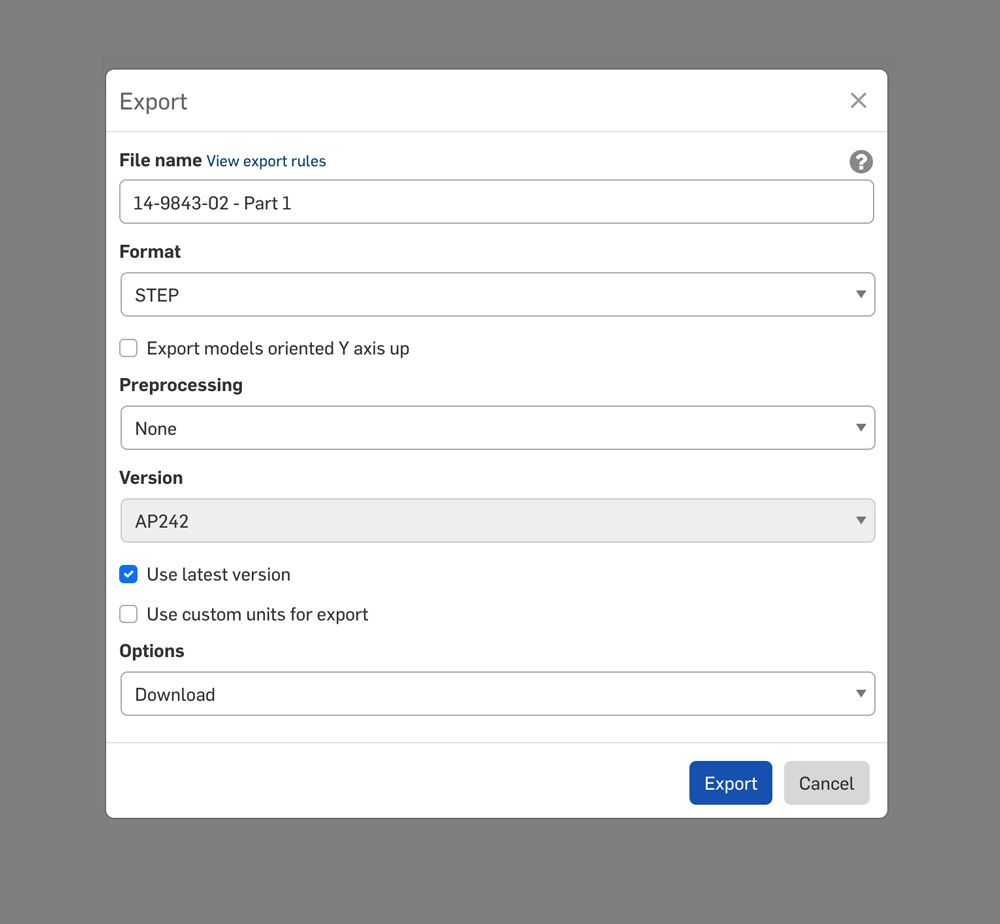Image resolution: width=1000 pixels, height=924 pixels.
Task: Uncheck the "Use latest version" checkbox
Action: click(128, 574)
